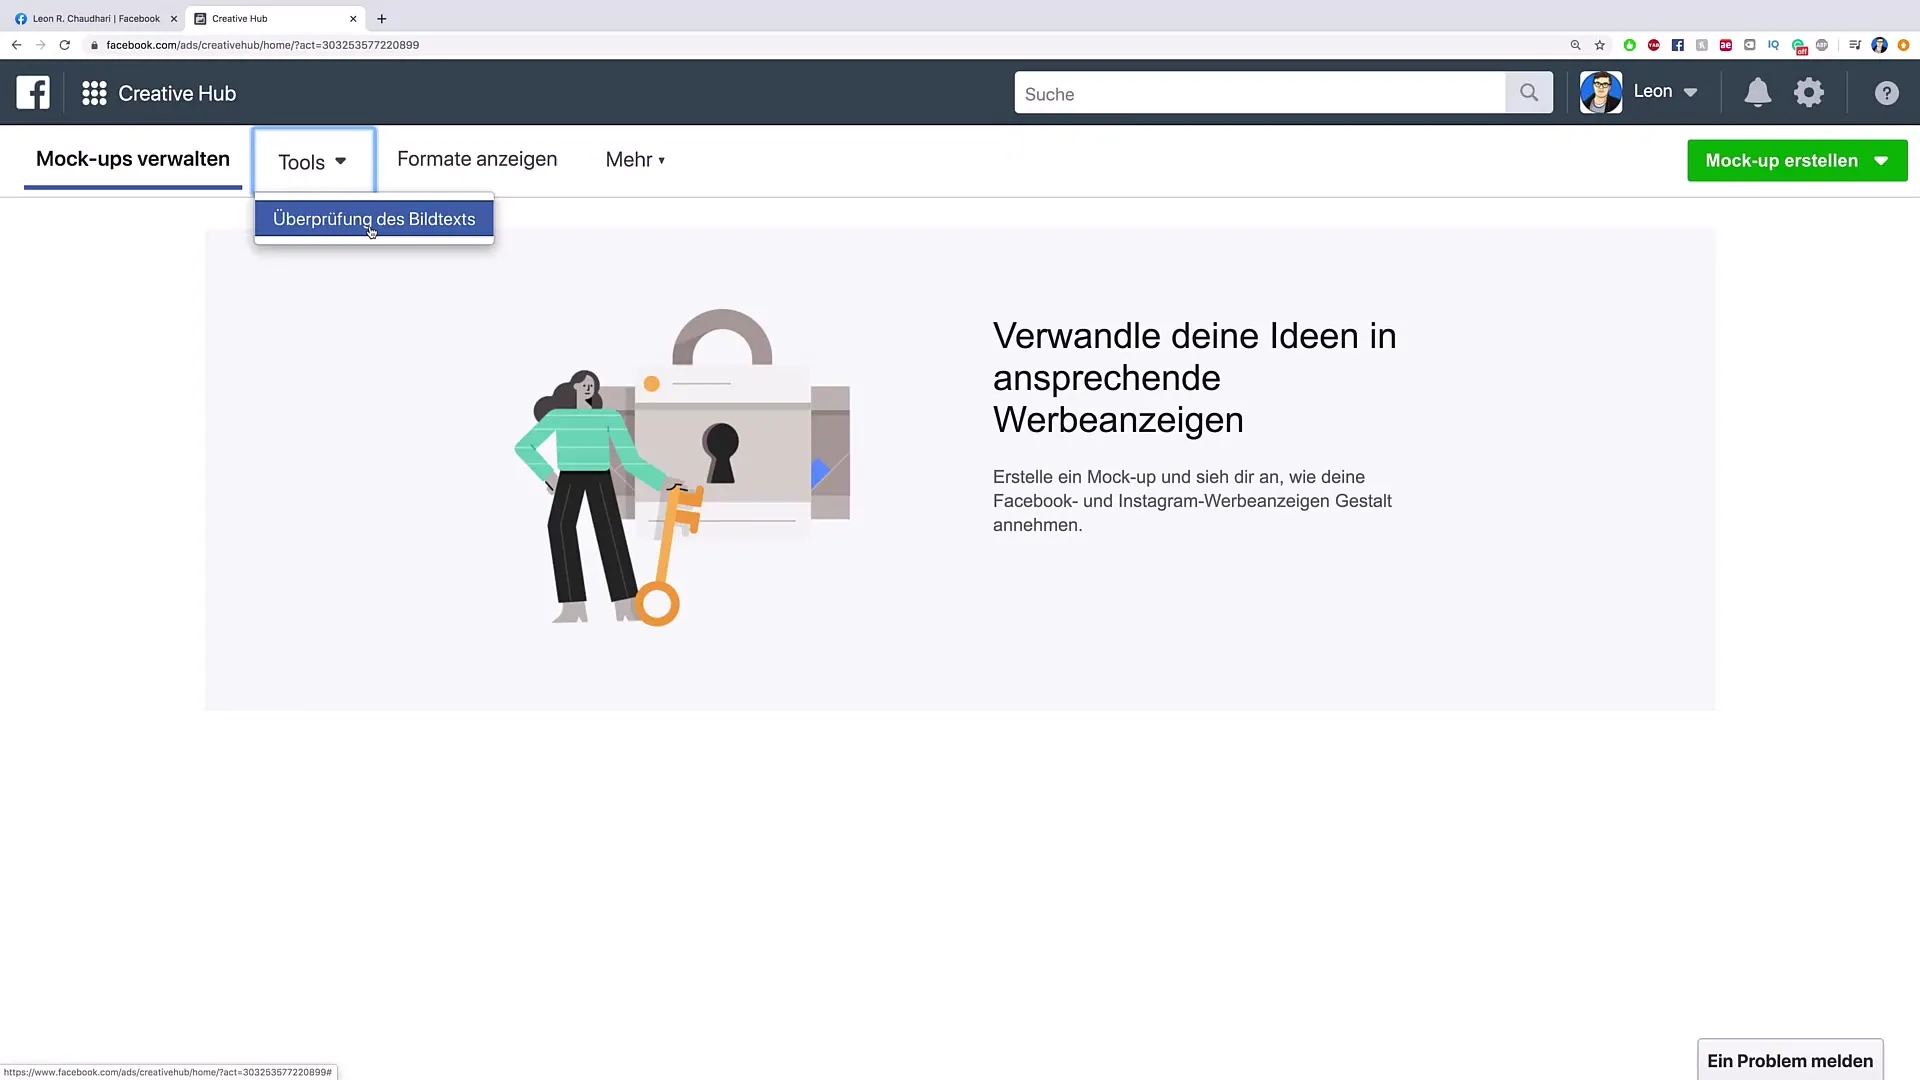The width and height of the screenshot is (1920, 1080).
Task: Select Überprüfung des Bildtexts menu item
Action: [x=373, y=219]
